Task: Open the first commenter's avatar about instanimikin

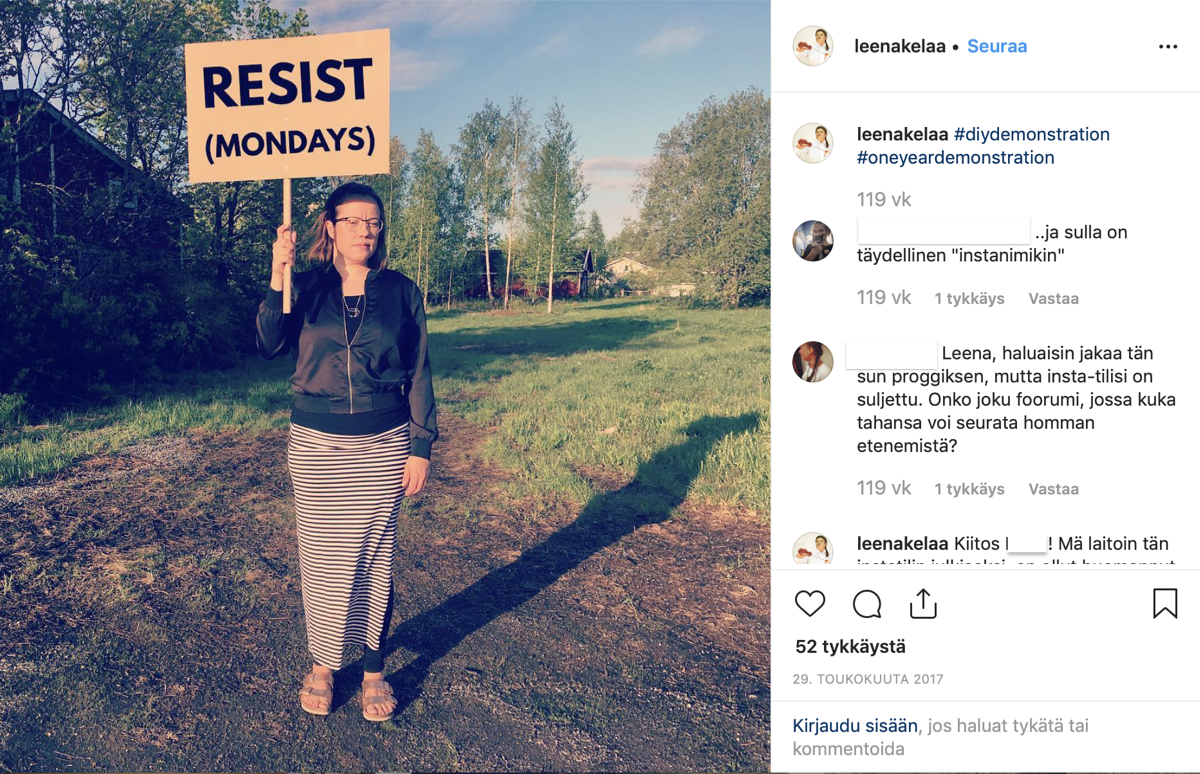Action: pos(813,241)
